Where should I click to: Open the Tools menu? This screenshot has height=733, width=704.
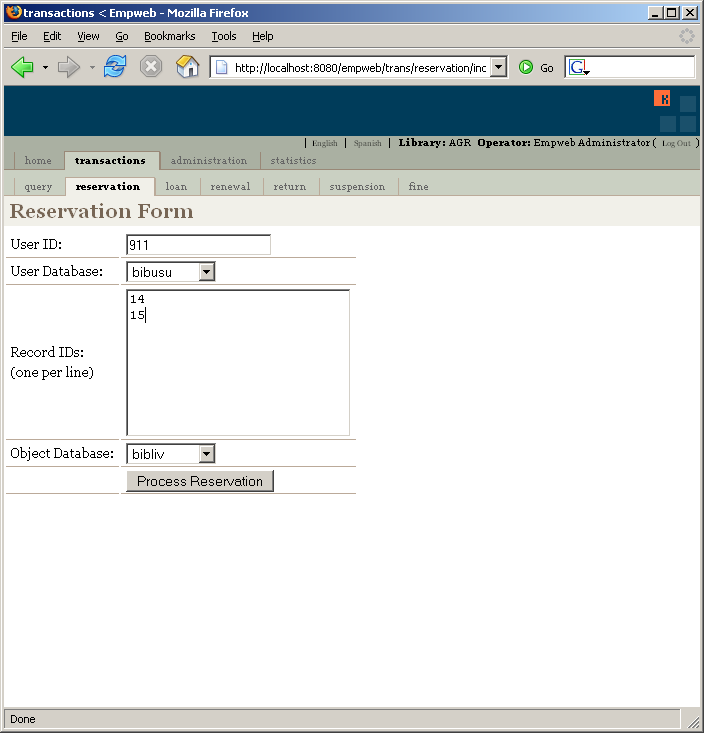point(224,36)
